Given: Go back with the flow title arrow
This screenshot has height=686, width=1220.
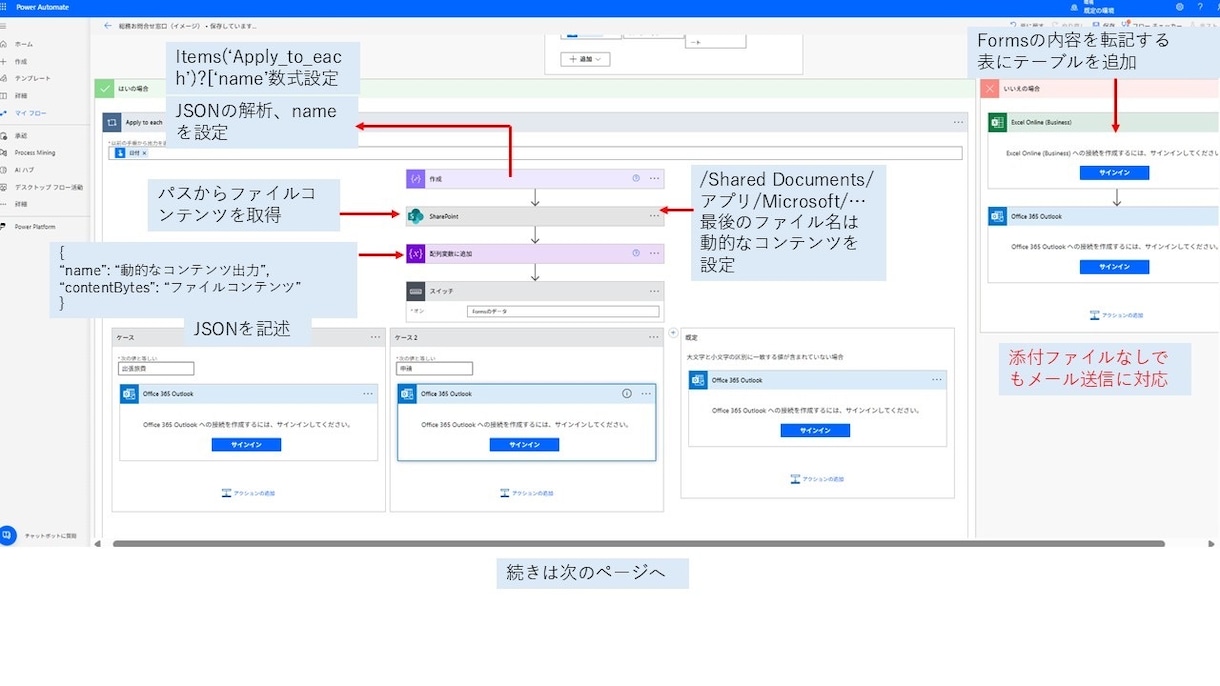Looking at the screenshot, I should click(x=108, y=26).
